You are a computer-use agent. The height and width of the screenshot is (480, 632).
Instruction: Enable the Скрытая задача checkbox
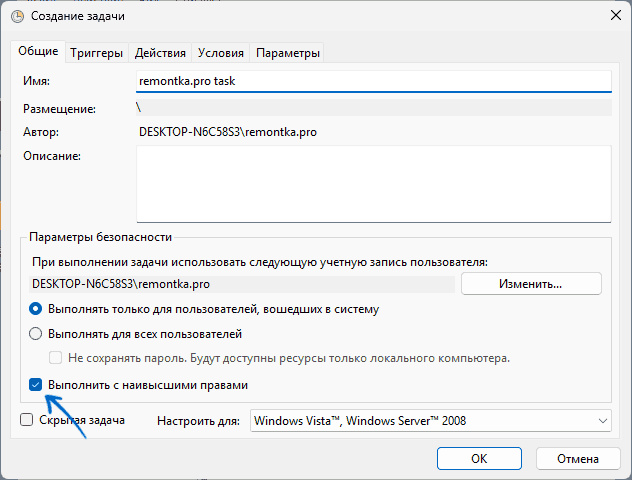(x=27, y=420)
